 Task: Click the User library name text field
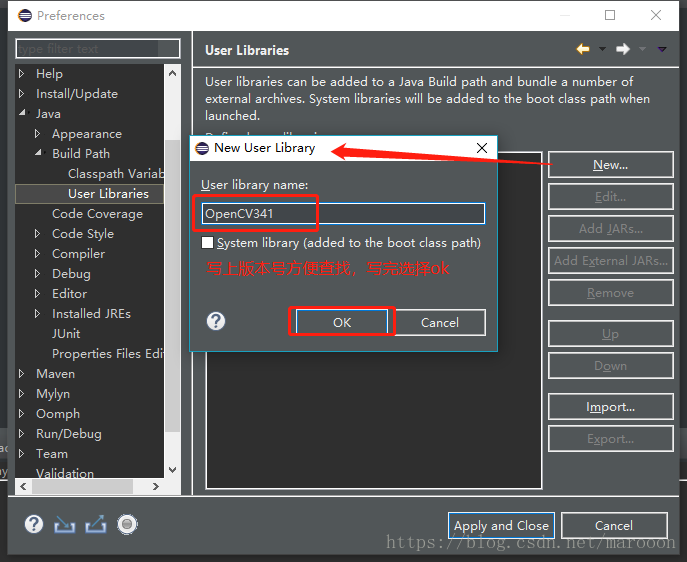[x=343, y=214]
